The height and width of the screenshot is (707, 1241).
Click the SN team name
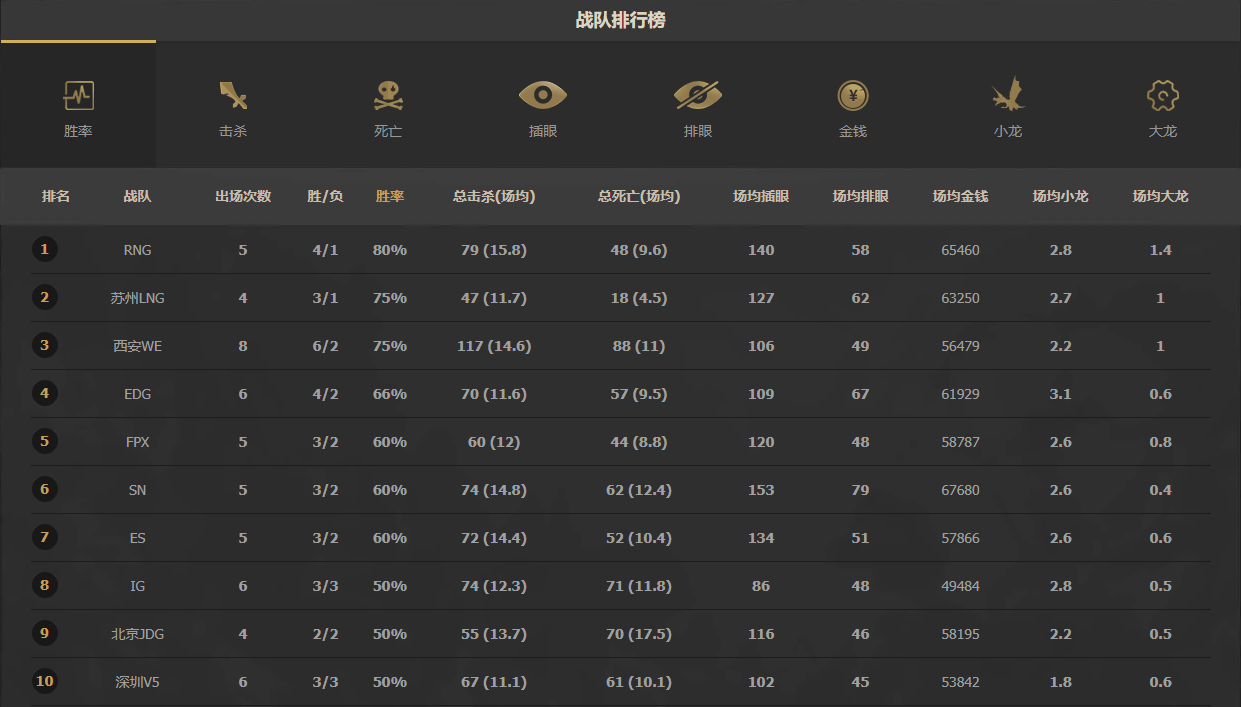click(138, 490)
